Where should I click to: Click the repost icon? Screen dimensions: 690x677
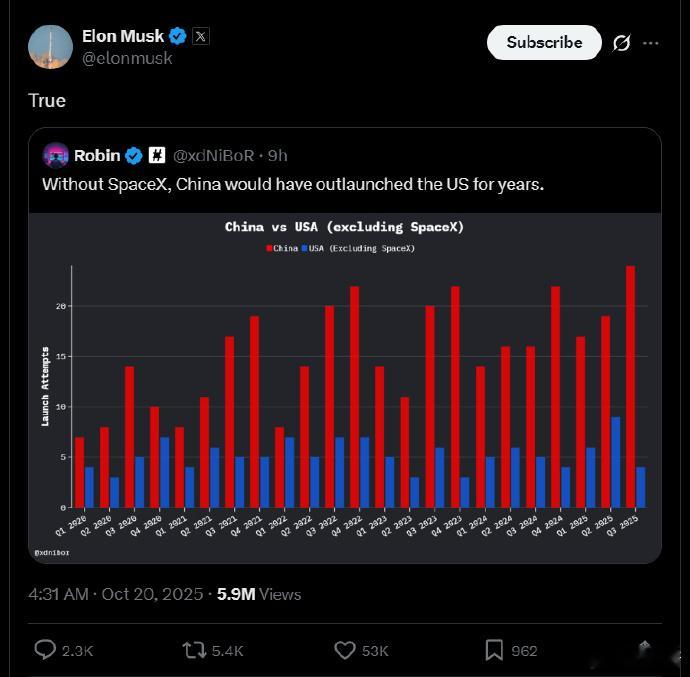click(194, 650)
